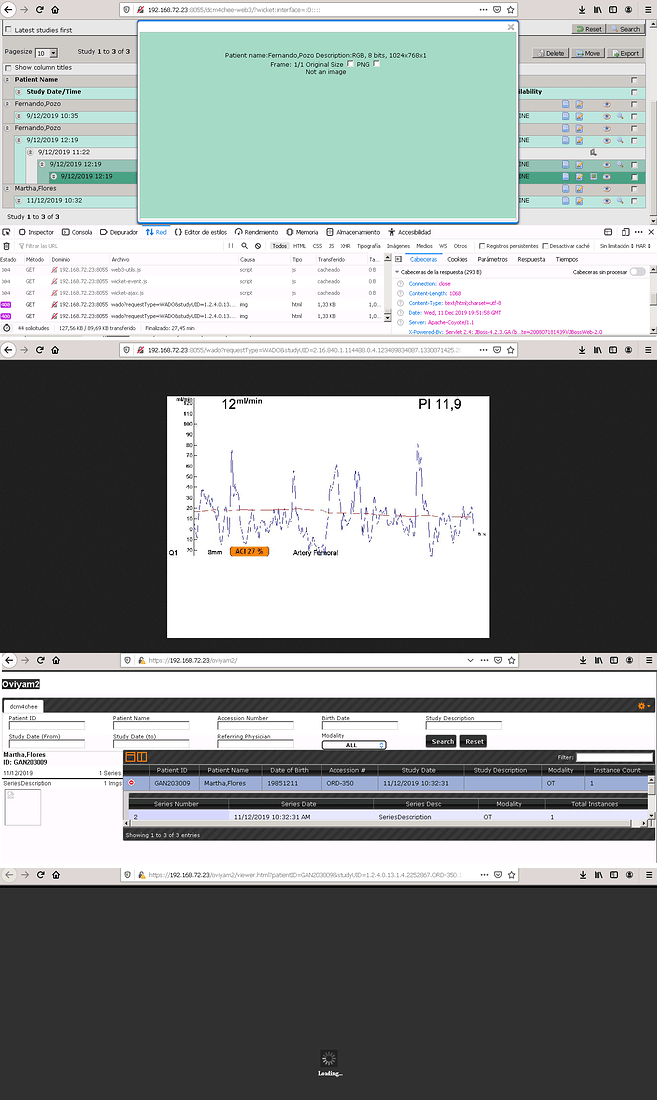657x1100 pixels.
Task: Open the hamburger menu in the top browser
Action: point(649,10)
